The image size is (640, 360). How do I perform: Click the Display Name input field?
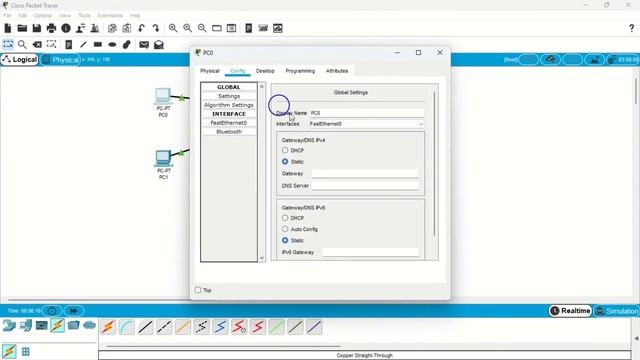click(367, 113)
